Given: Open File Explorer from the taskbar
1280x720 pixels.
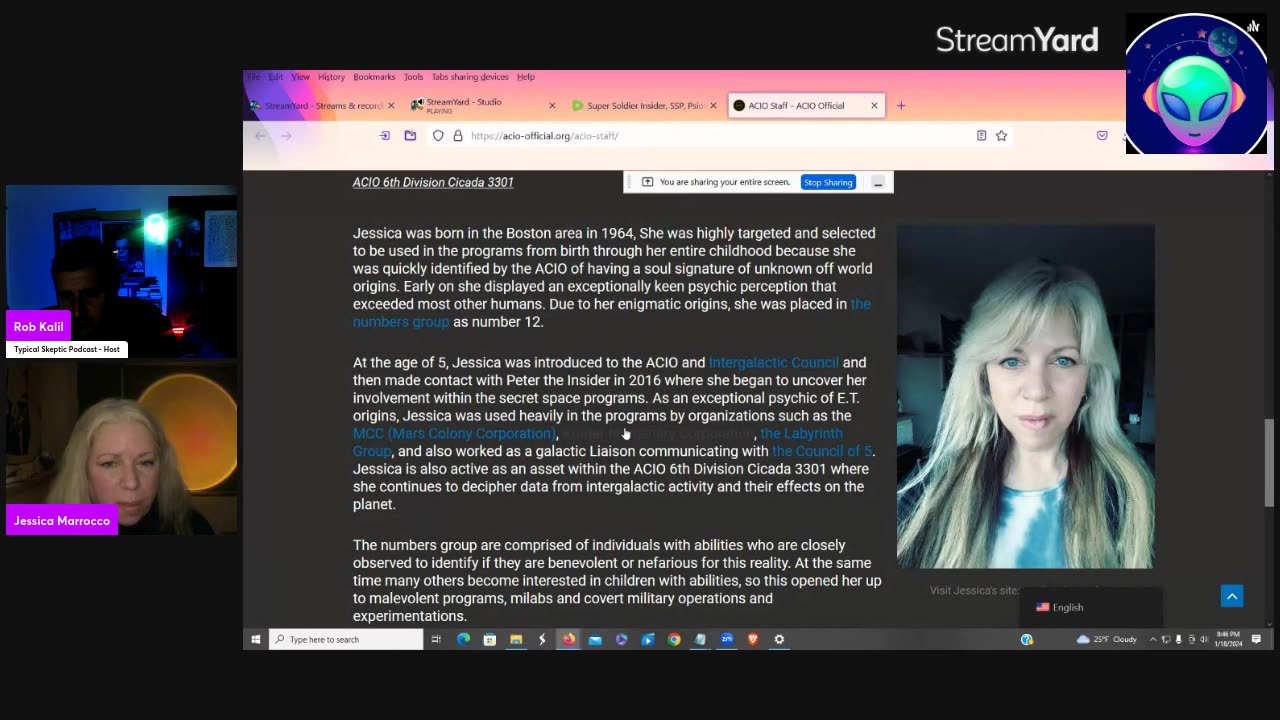Looking at the screenshot, I should click(516, 639).
